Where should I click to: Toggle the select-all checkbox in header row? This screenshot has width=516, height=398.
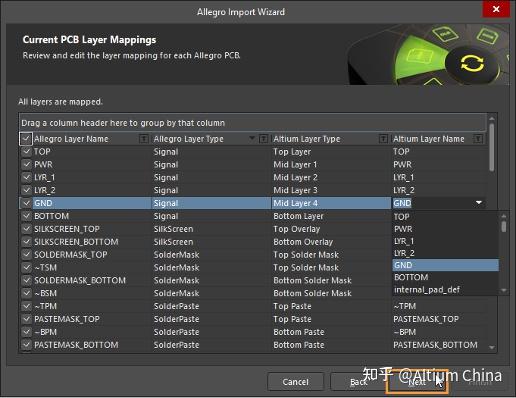tap(26, 139)
